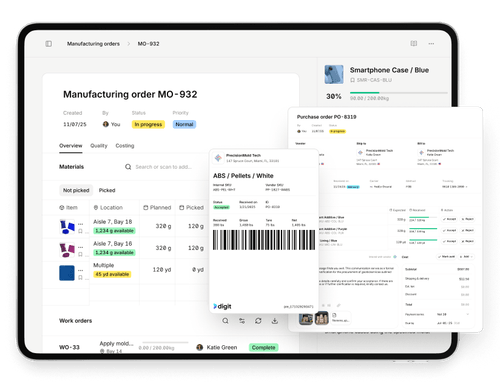500x384 pixels.
Task: Click the Item column header
Action: [68, 208]
